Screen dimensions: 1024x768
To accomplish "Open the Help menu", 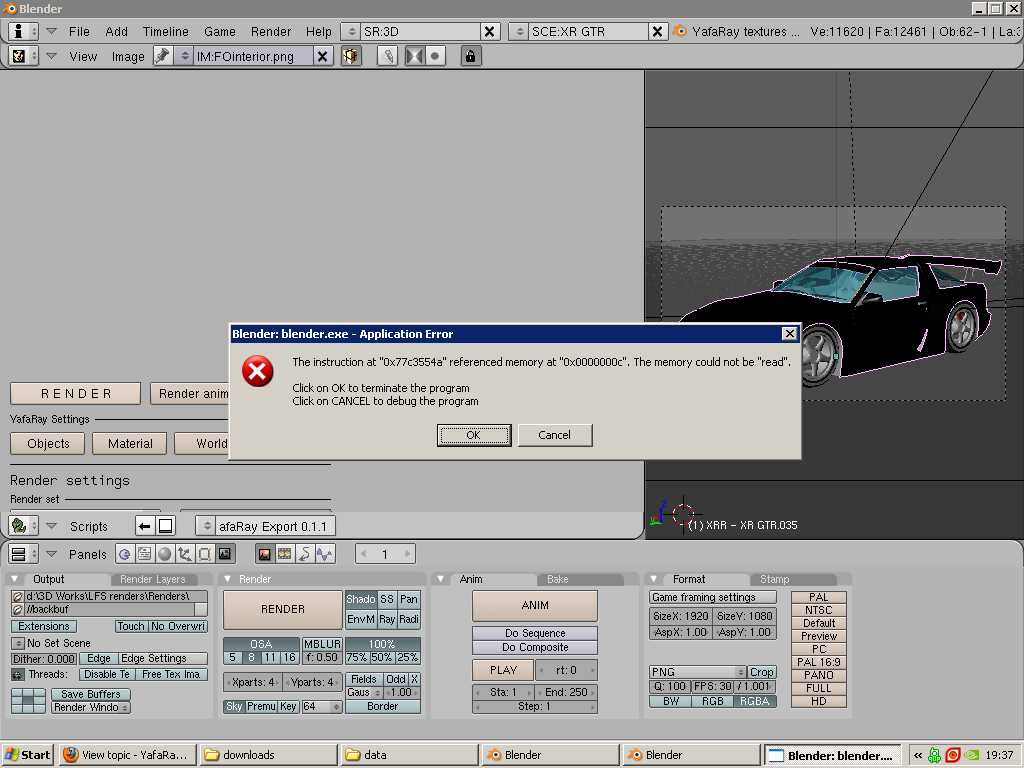I will point(319,31).
